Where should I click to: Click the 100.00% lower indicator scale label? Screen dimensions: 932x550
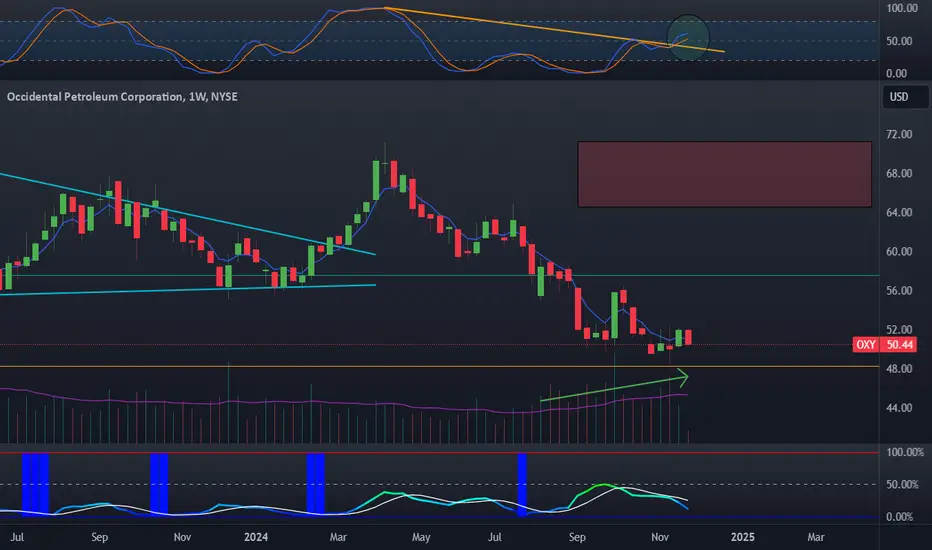coord(905,452)
